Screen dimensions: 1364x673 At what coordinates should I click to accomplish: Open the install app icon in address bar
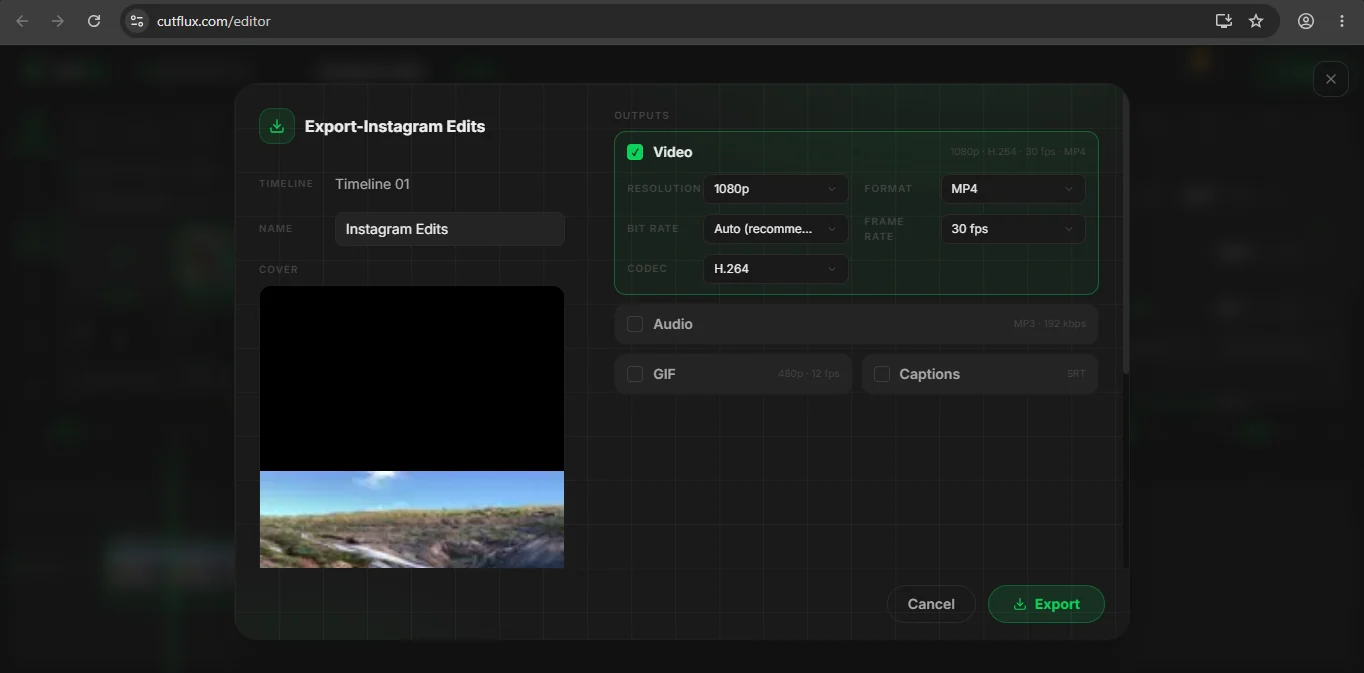pos(1223,20)
